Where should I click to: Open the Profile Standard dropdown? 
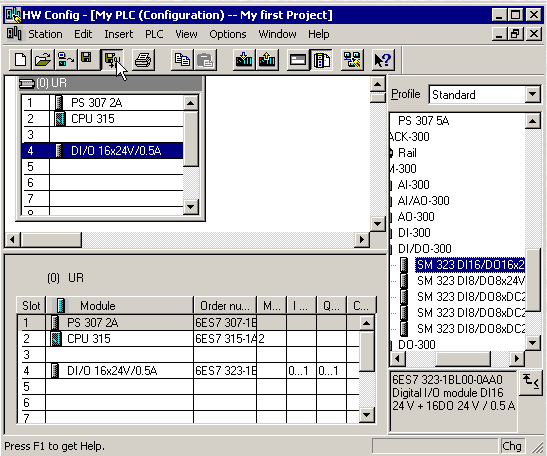[533, 94]
